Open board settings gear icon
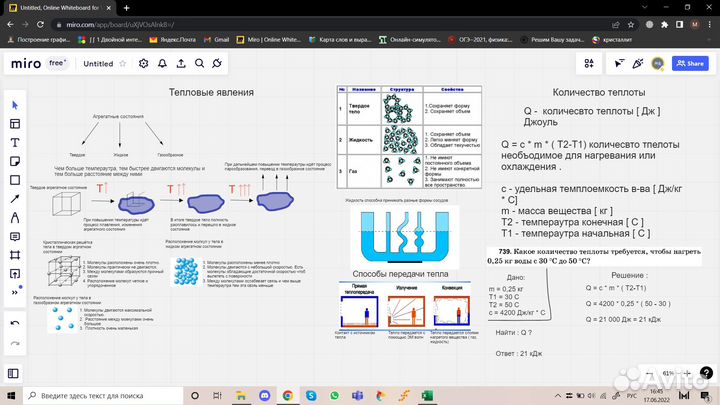Screen dimensions: 720x405 tap(145, 63)
